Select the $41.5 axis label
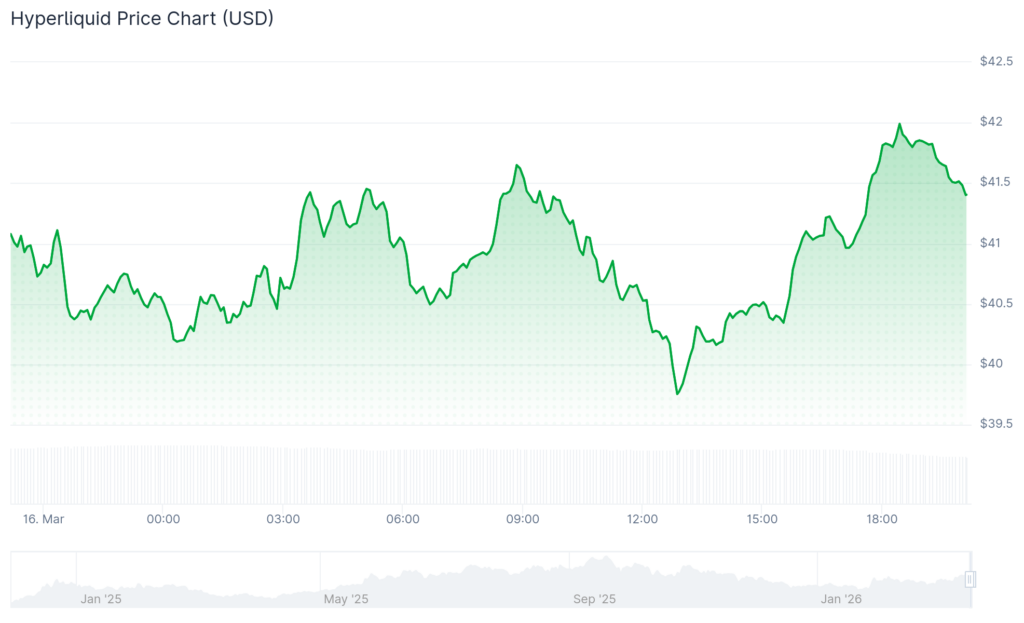Image resolution: width=1024 pixels, height=623 pixels. 996,182
